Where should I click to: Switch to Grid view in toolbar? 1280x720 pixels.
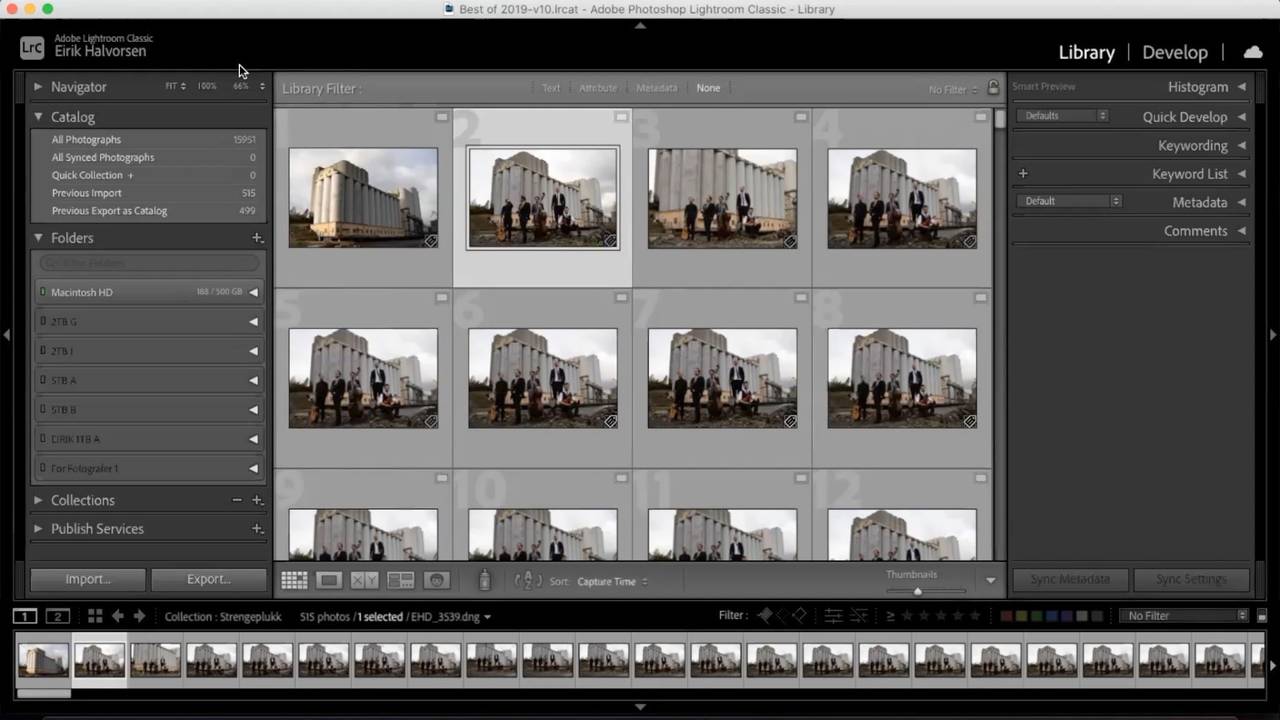294,580
